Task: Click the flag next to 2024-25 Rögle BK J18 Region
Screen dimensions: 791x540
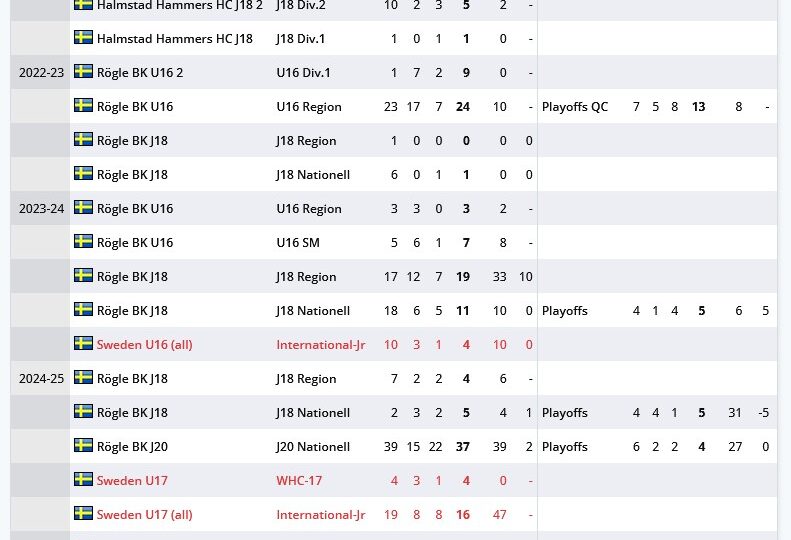Action: (x=83, y=377)
